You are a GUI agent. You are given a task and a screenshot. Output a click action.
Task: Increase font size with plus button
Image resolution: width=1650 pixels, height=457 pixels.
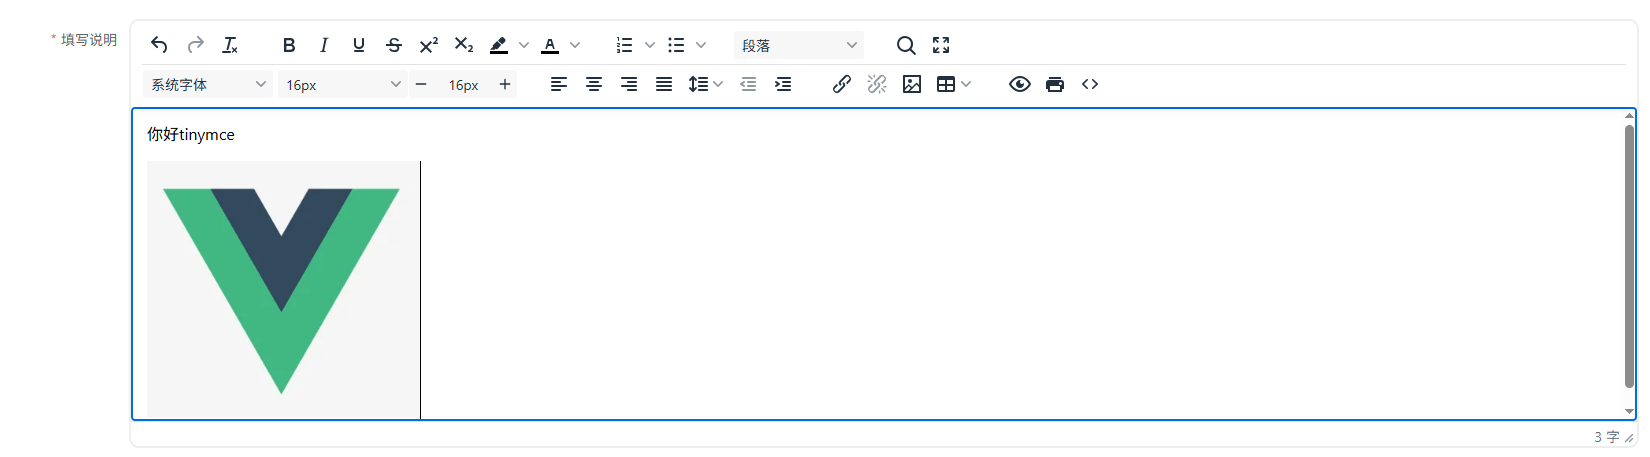pyautogui.click(x=505, y=84)
